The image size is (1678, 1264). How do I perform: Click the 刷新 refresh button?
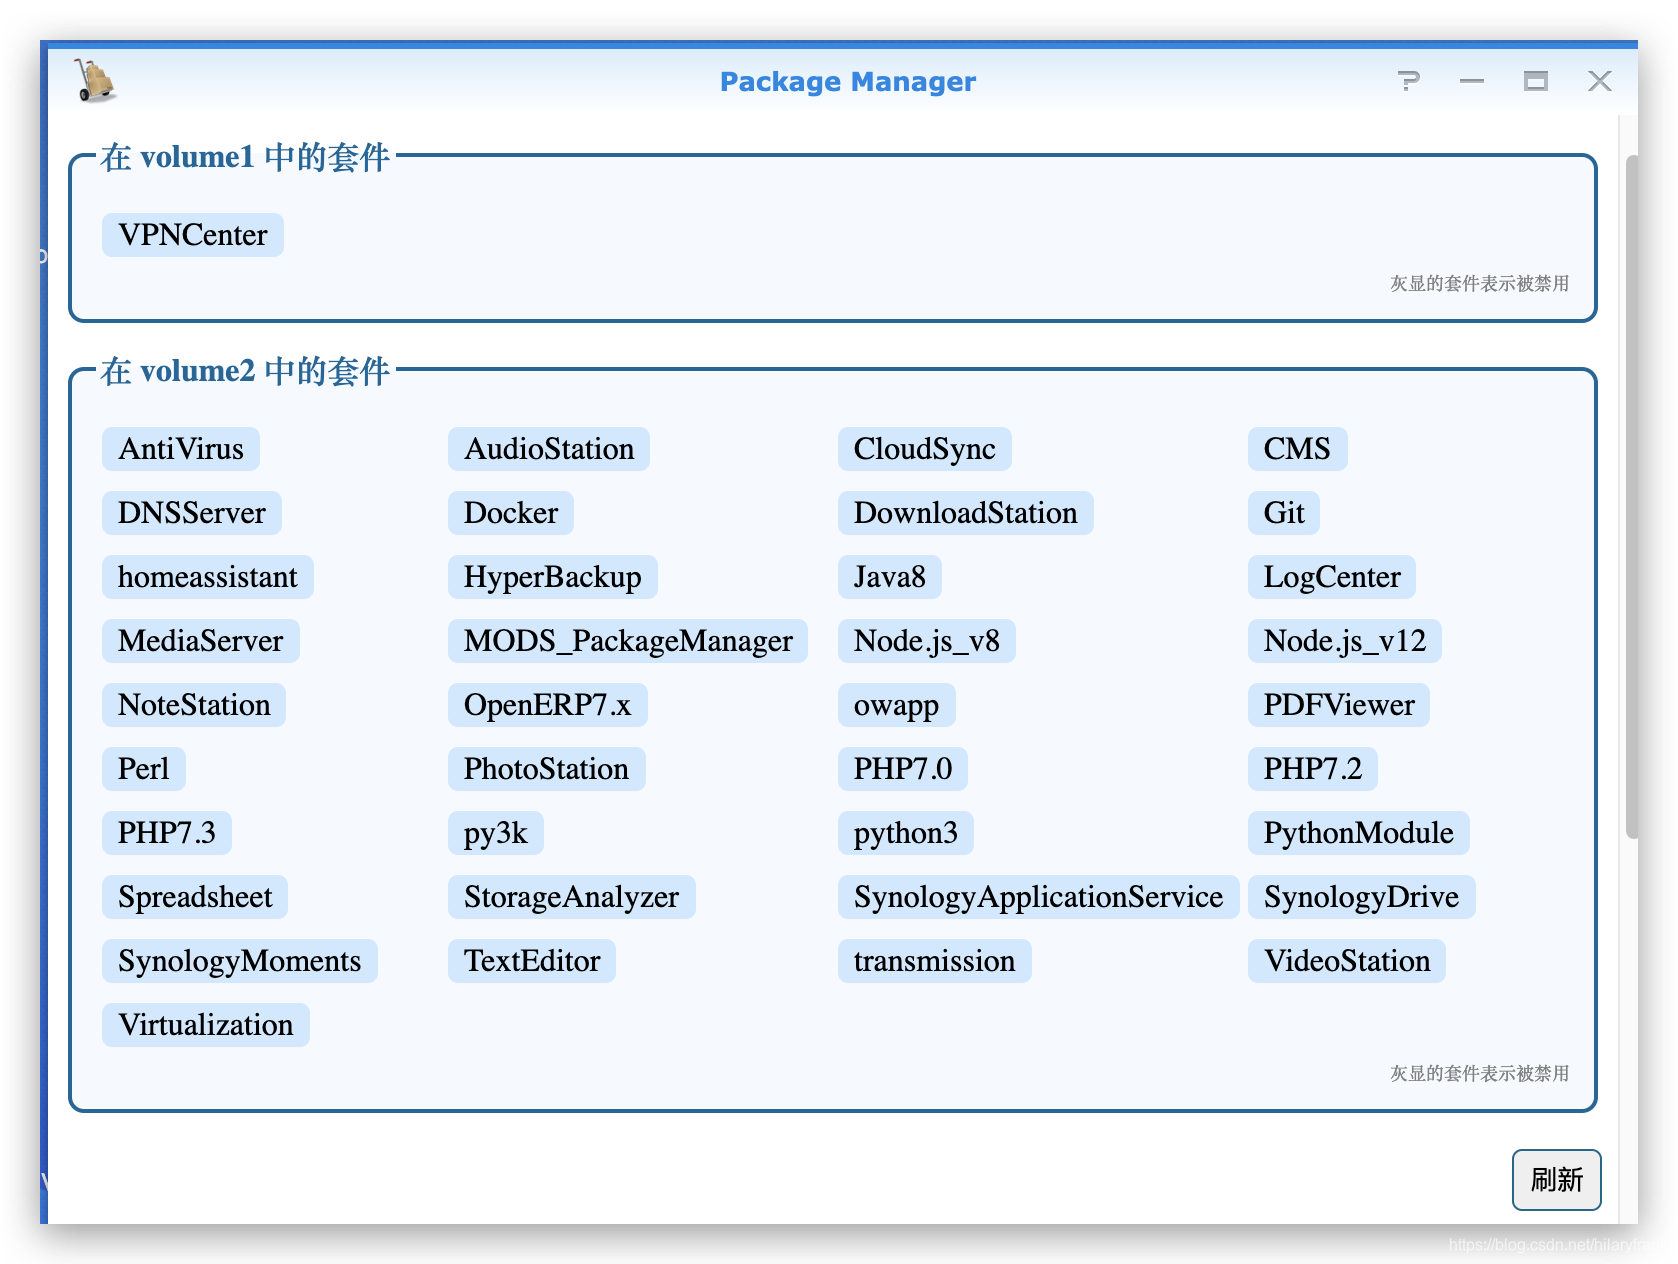tap(1556, 1180)
